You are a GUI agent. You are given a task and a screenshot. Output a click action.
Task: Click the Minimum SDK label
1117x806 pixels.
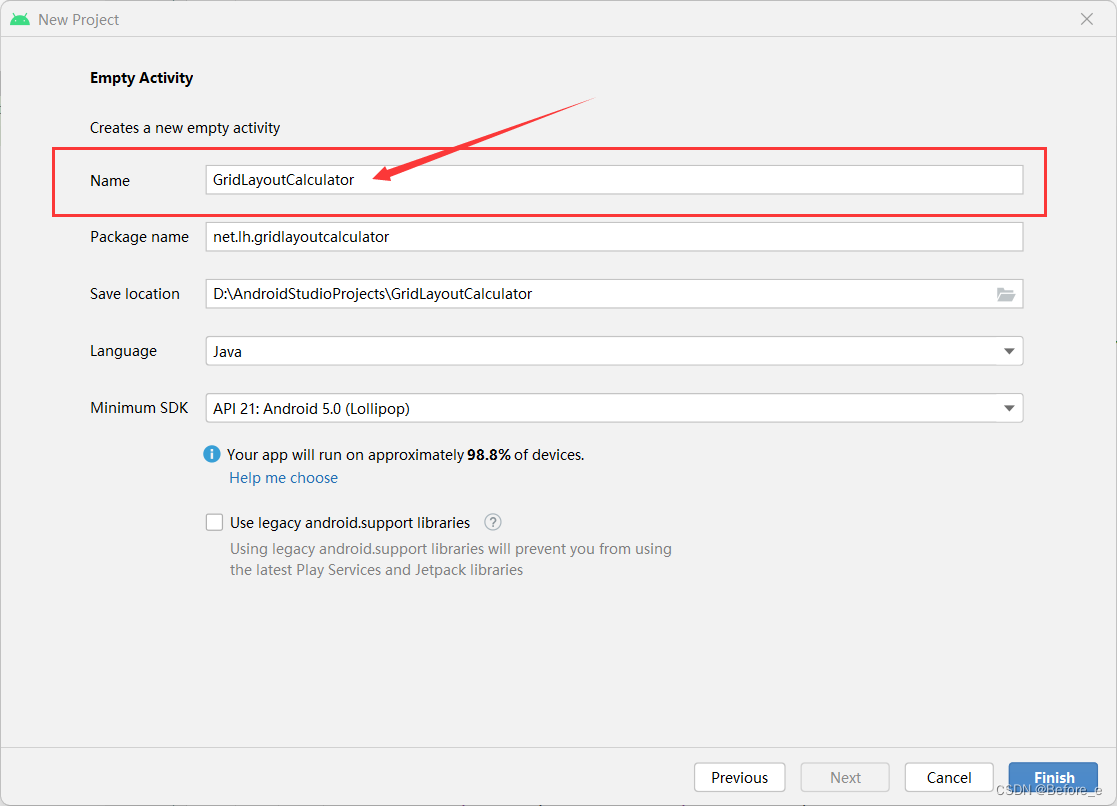pyautogui.click(x=139, y=408)
